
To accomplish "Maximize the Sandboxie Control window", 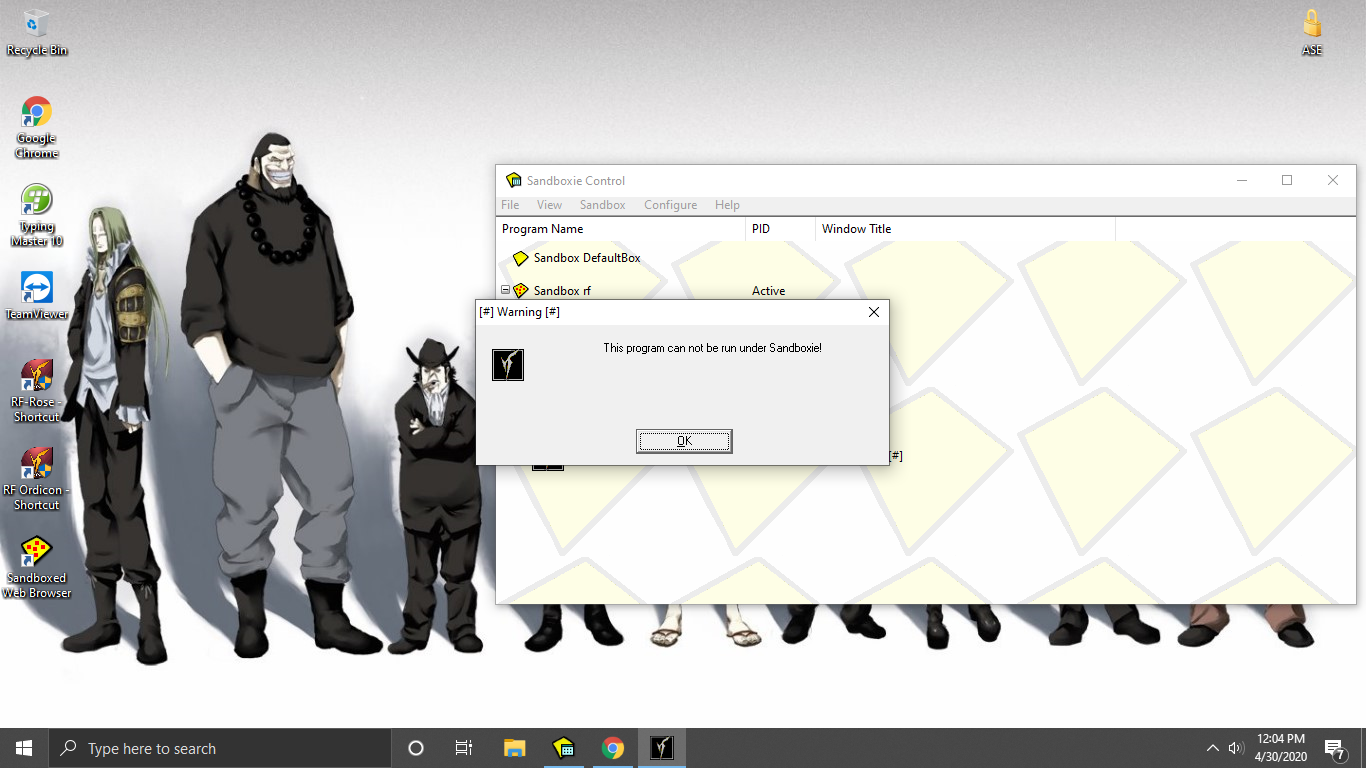I will pos(1287,180).
